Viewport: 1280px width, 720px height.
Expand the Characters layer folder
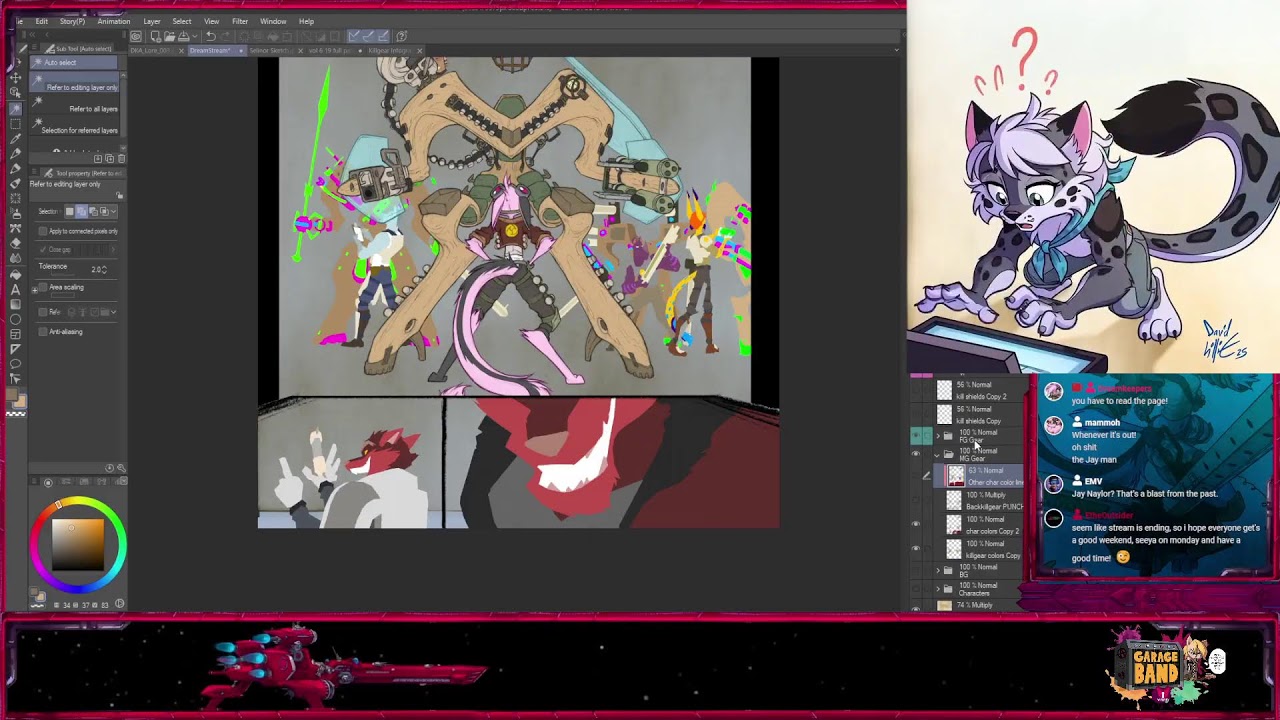[x=938, y=589]
